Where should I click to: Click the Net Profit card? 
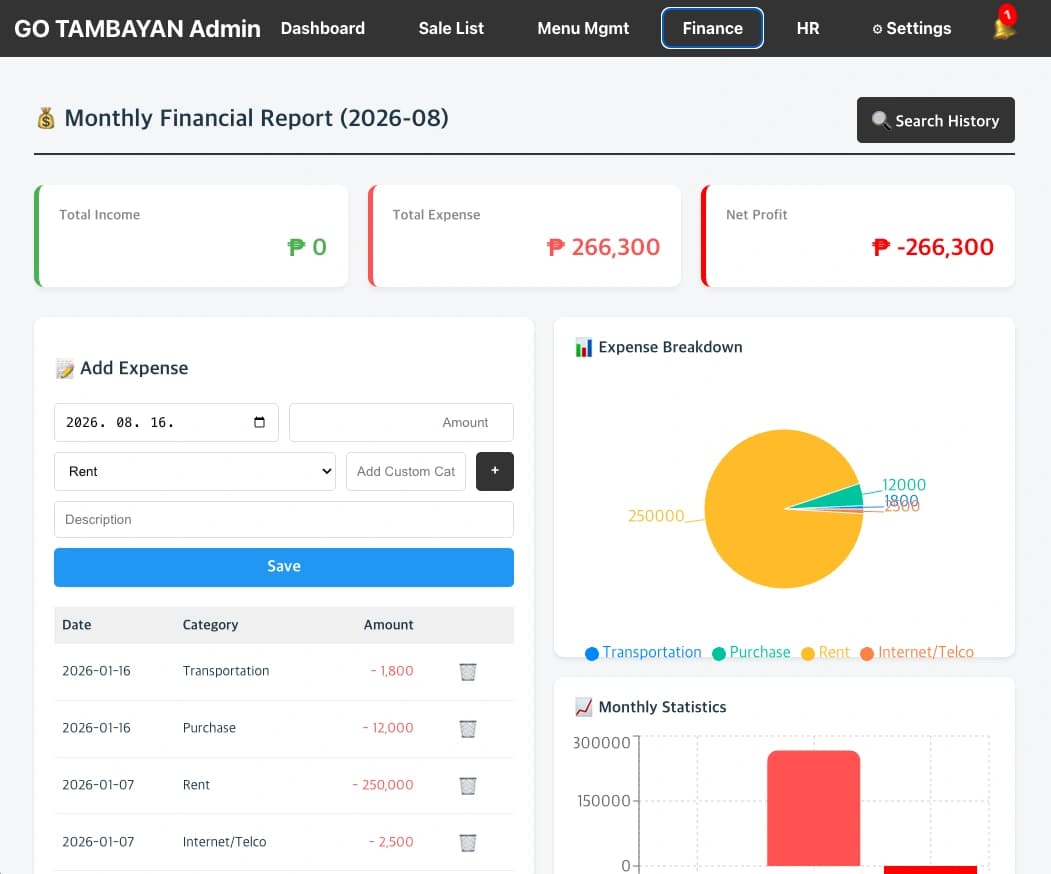[x=857, y=236]
